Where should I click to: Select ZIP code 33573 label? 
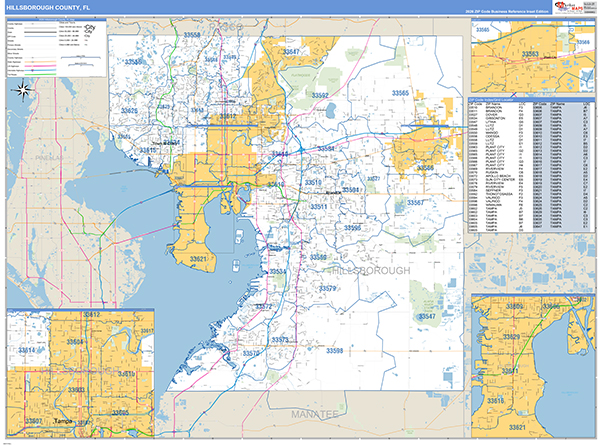[x=280, y=340]
